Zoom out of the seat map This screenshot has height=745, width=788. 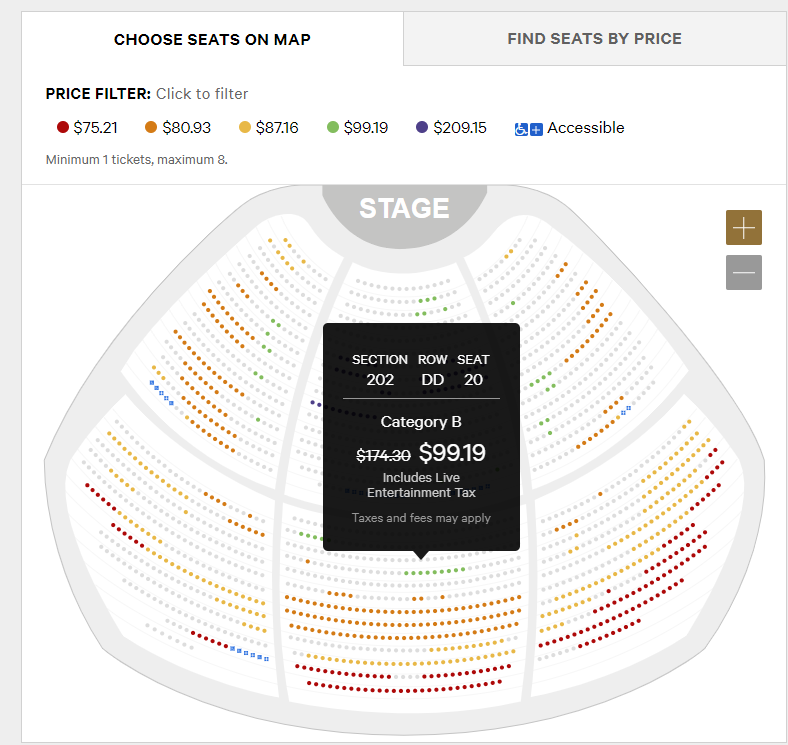tap(743, 272)
